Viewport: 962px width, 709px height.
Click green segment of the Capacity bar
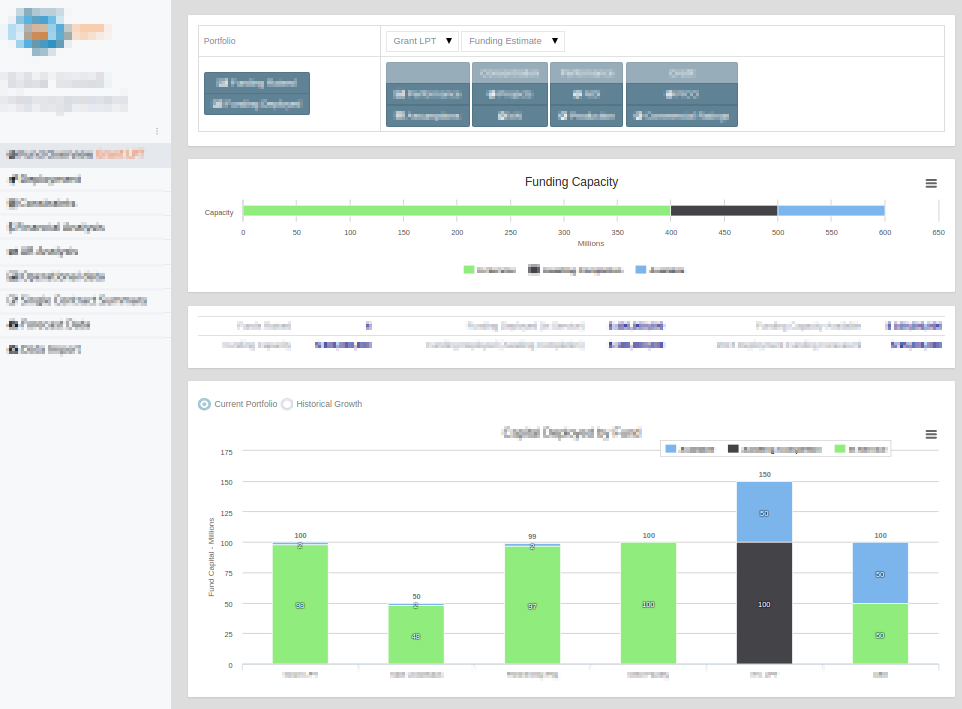(456, 211)
